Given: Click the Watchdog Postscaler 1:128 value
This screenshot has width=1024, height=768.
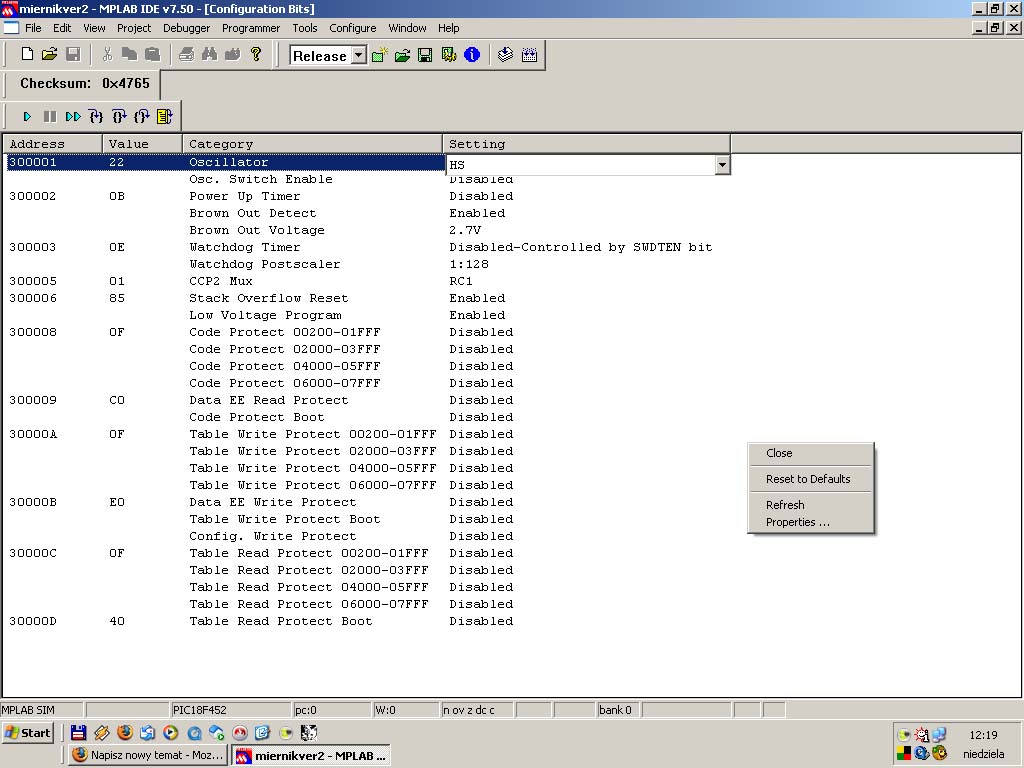Looking at the screenshot, I should click(x=469, y=264).
